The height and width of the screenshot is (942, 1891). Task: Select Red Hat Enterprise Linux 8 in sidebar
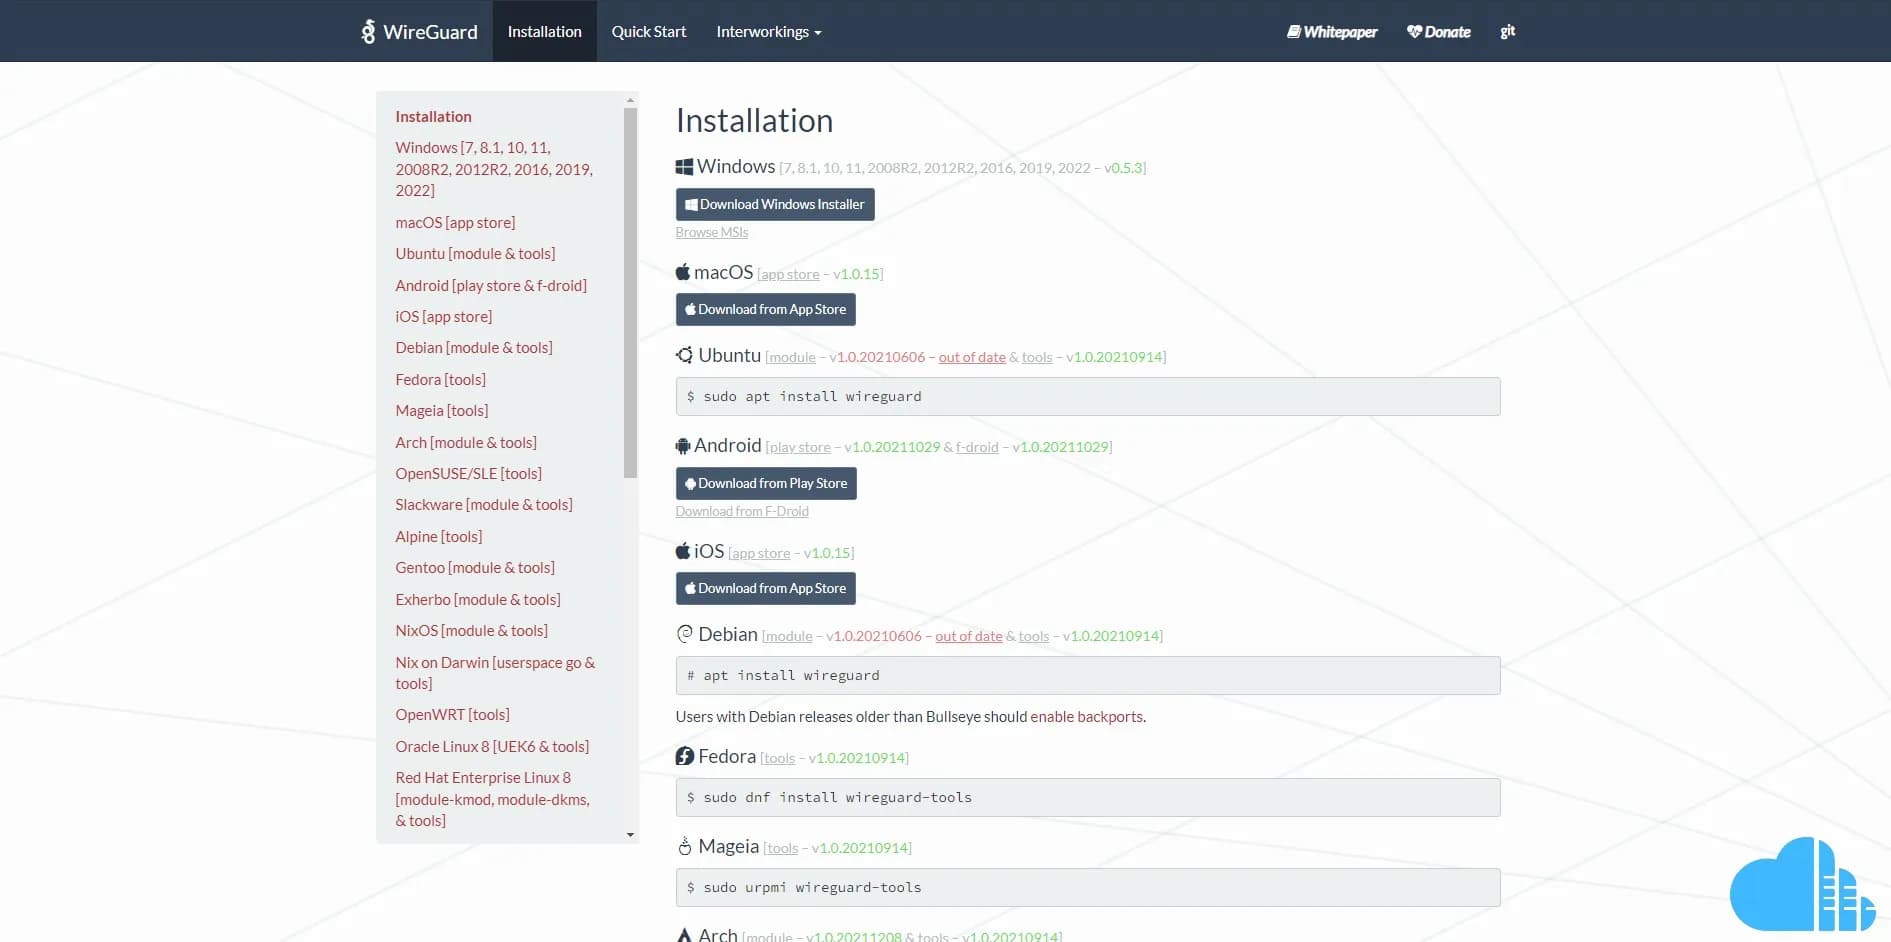pos(492,799)
